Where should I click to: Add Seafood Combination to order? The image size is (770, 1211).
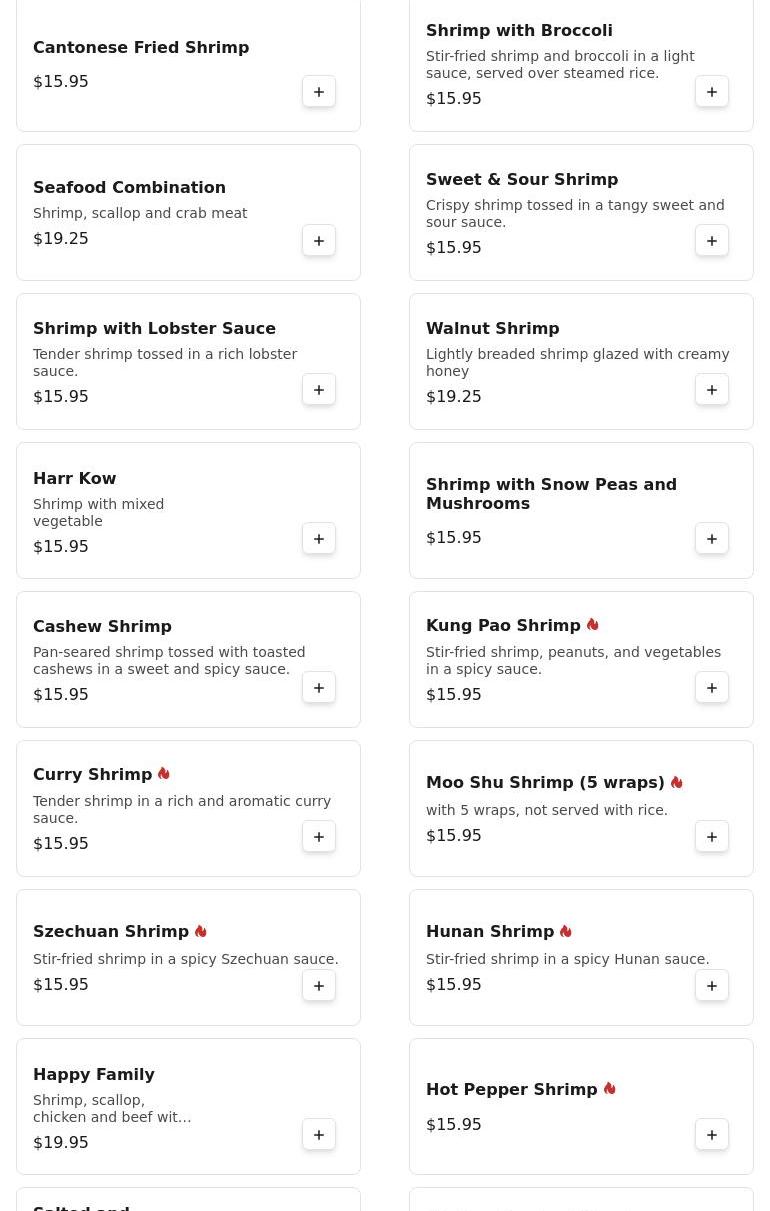[x=319, y=241]
